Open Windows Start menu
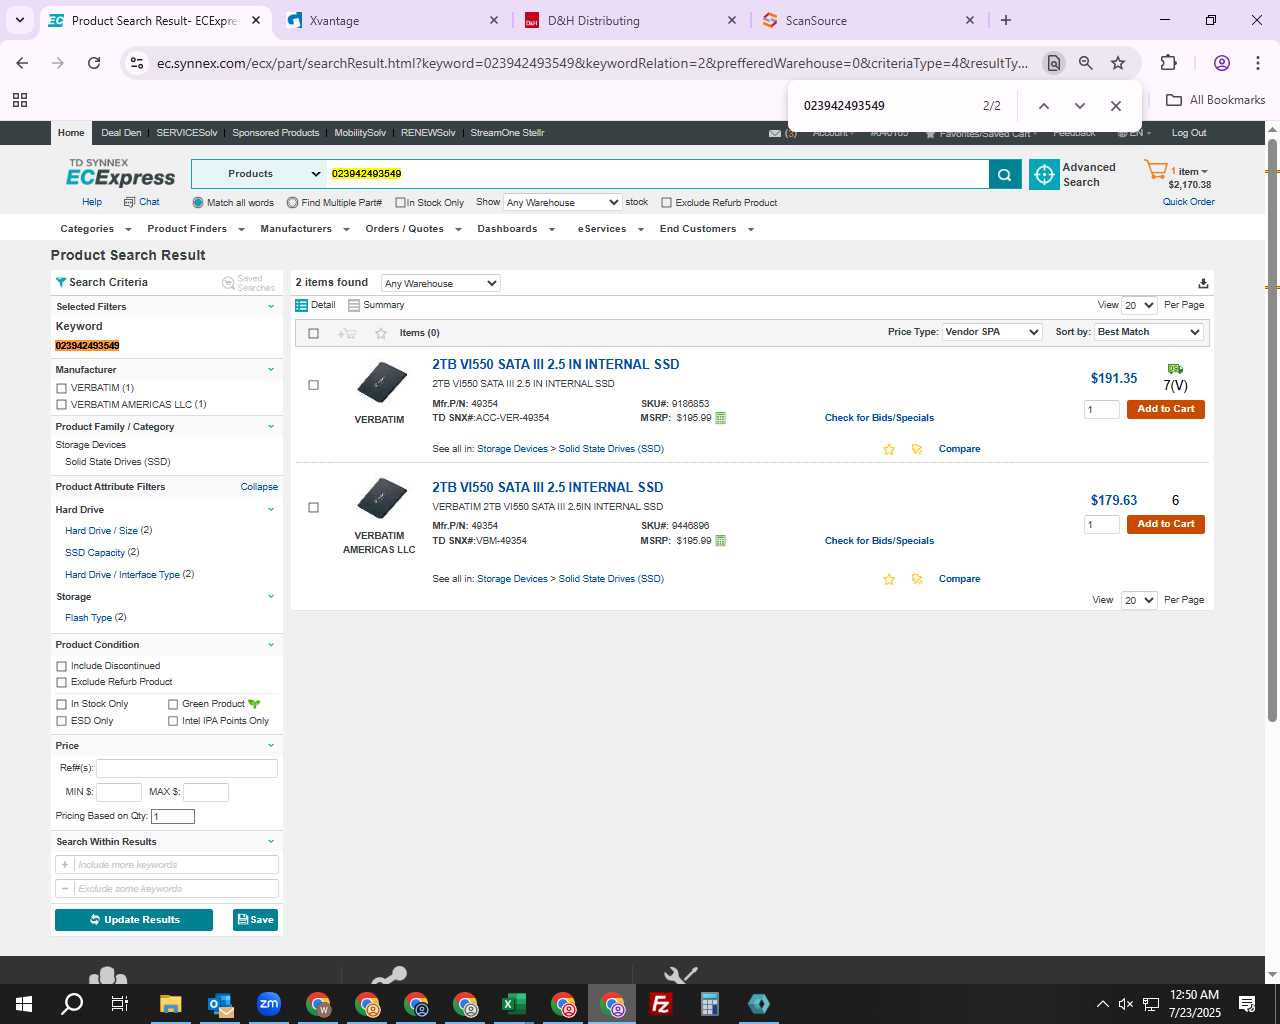1280x1024 pixels. [x=24, y=1004]
